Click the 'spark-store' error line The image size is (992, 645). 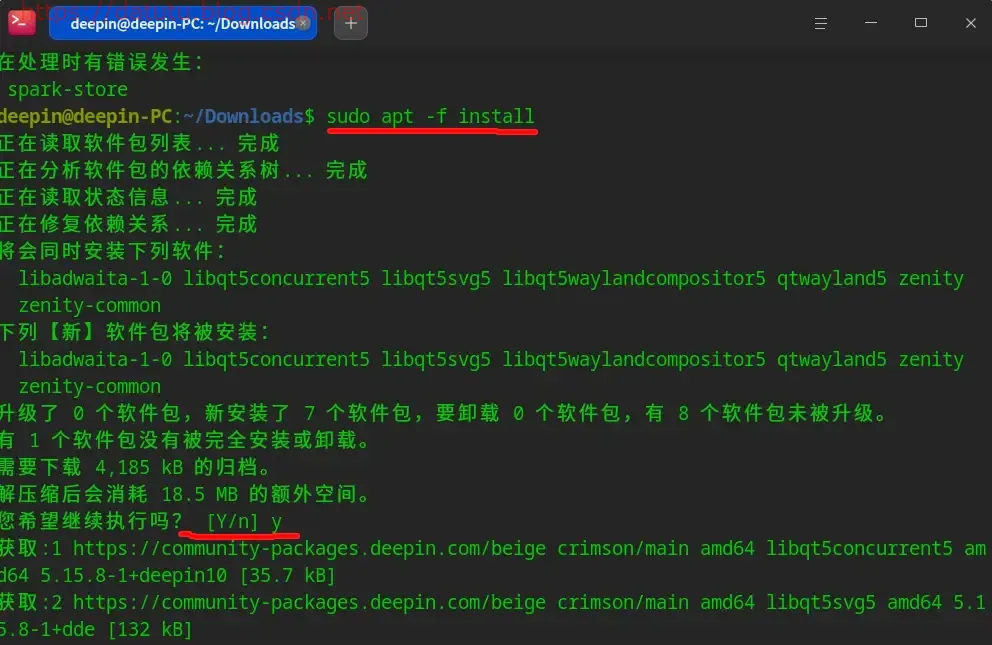[x=68, y=89]
